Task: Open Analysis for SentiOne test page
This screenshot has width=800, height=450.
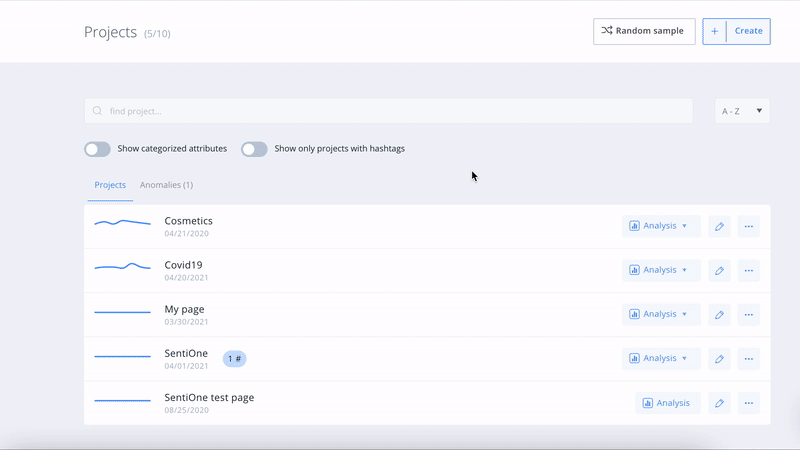Action: click(x=667, y=403)
